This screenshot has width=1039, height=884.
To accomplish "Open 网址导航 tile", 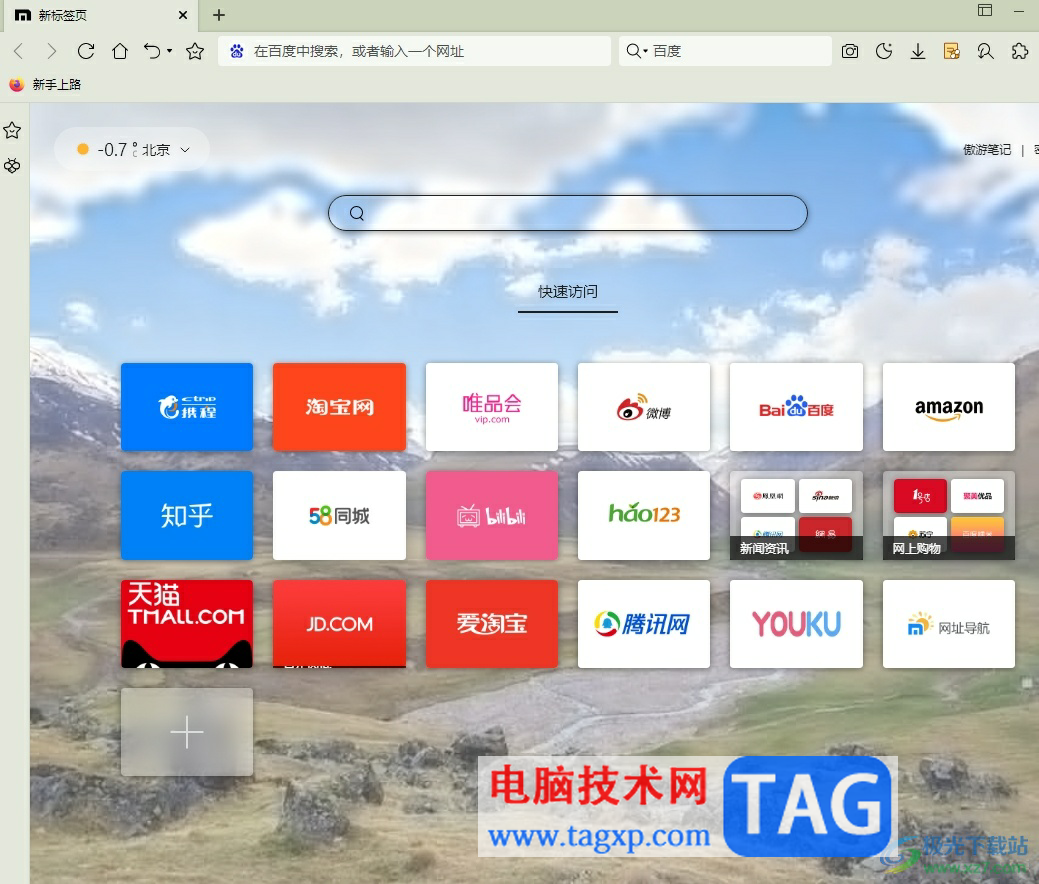I will 949,624.
